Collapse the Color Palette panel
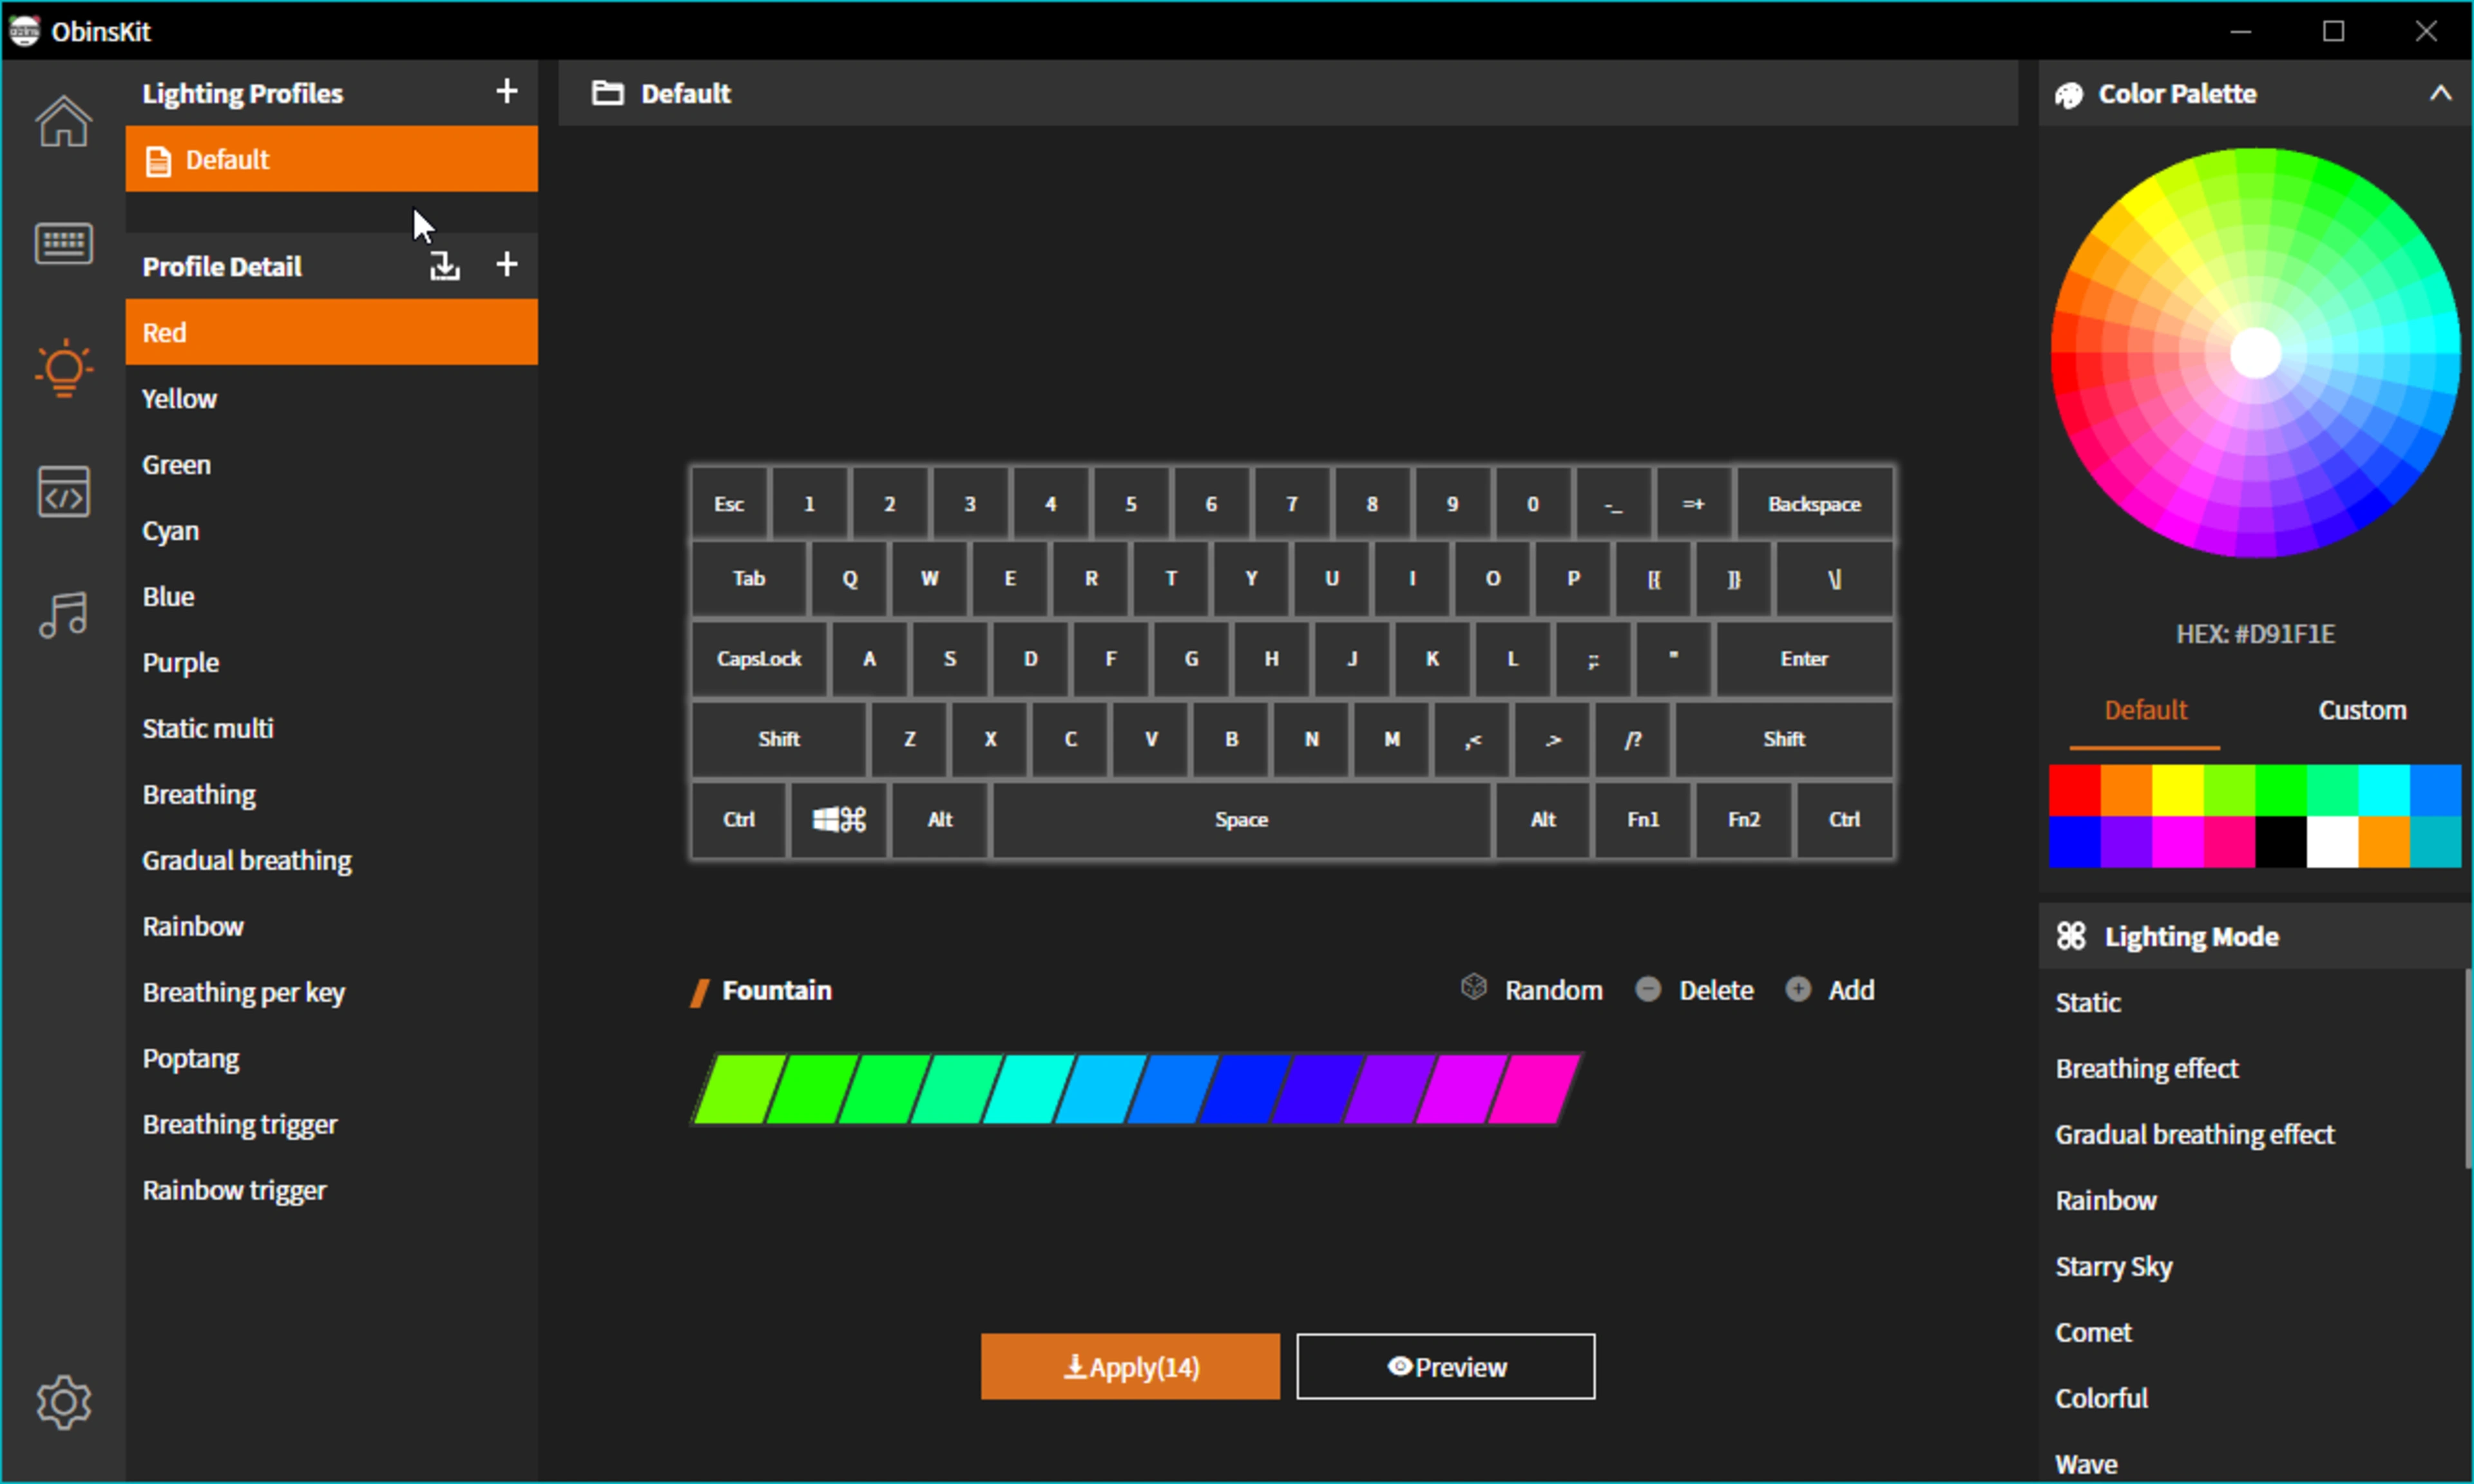Image resolution: width=2474 pixels, height=1484 pixels. [2440, 93]
